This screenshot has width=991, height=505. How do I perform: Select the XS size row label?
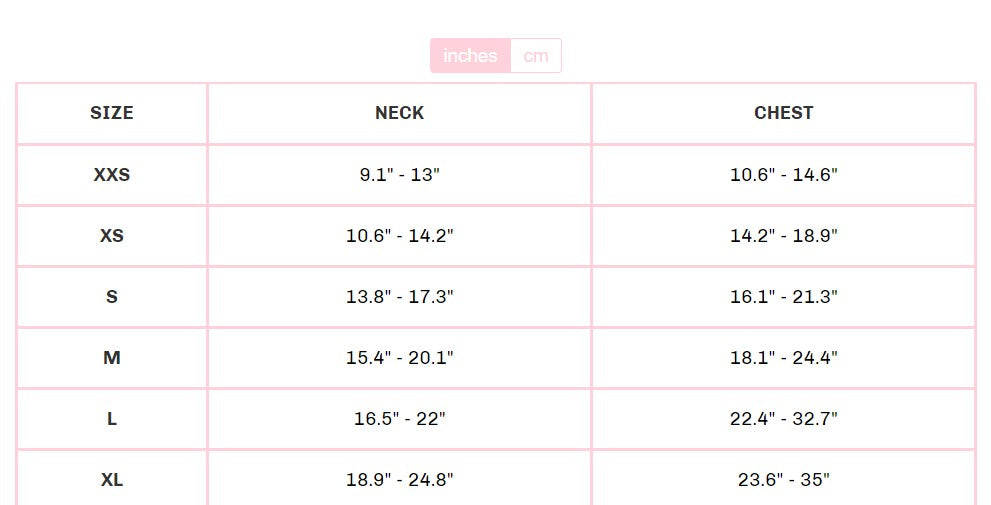tap(112, 236)
